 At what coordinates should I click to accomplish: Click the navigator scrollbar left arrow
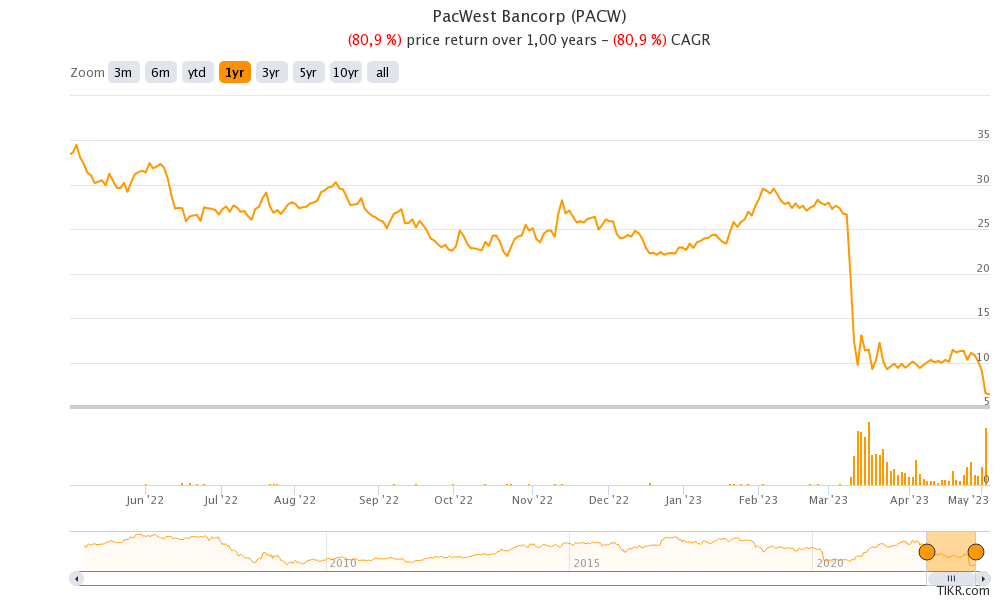(77, 579)
